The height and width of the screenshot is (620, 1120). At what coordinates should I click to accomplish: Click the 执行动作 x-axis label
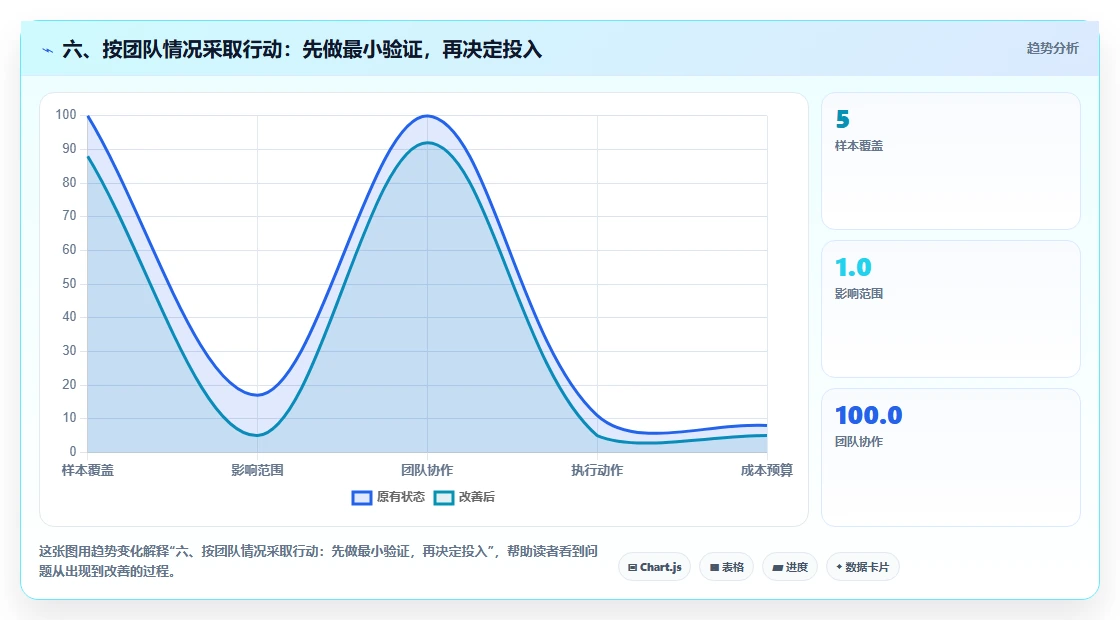(597, 470)
